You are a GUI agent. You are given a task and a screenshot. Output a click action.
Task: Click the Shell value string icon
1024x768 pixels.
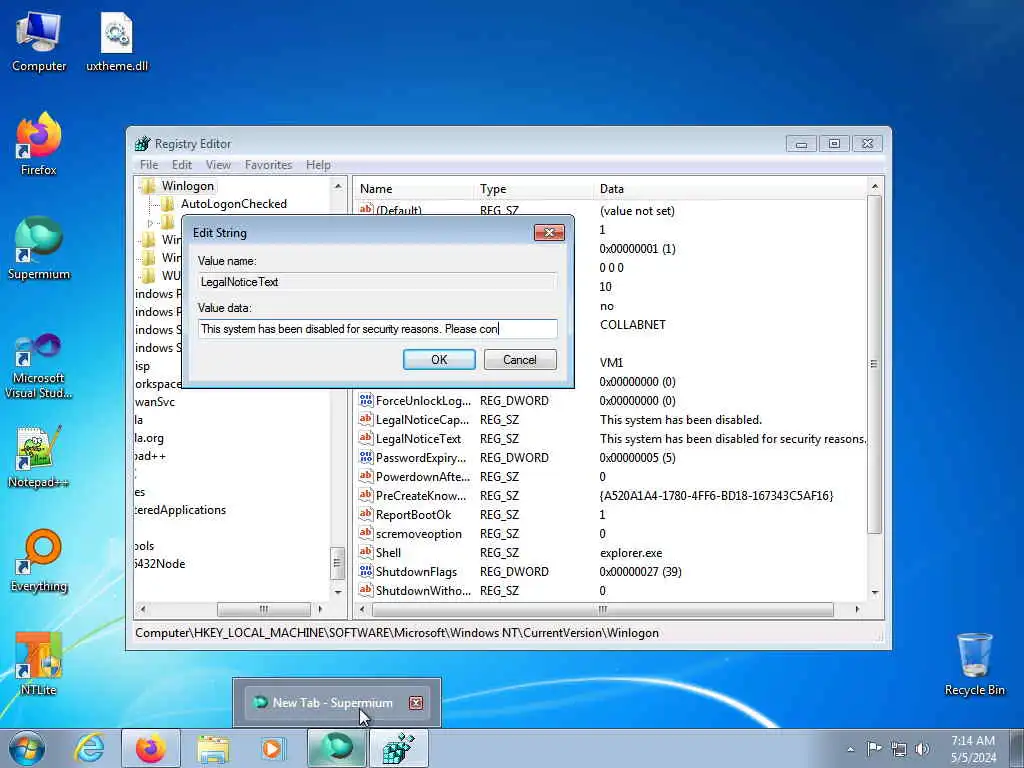tap(366, 552)
